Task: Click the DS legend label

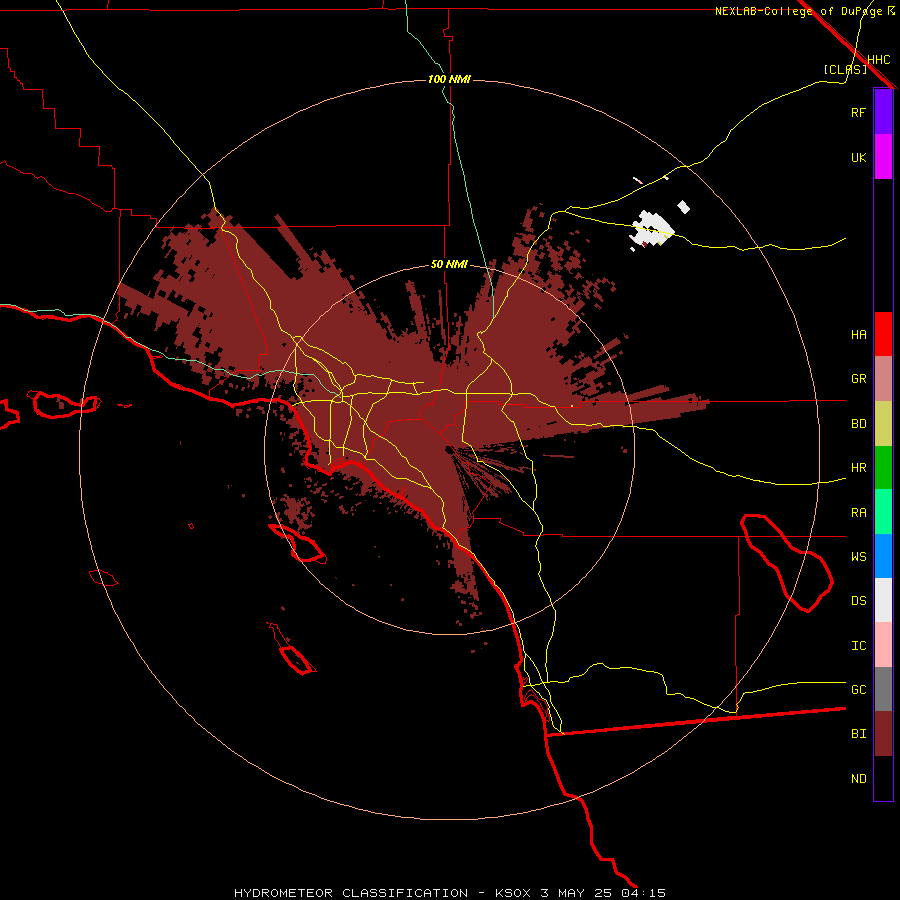Action: (x=858, y=601)
